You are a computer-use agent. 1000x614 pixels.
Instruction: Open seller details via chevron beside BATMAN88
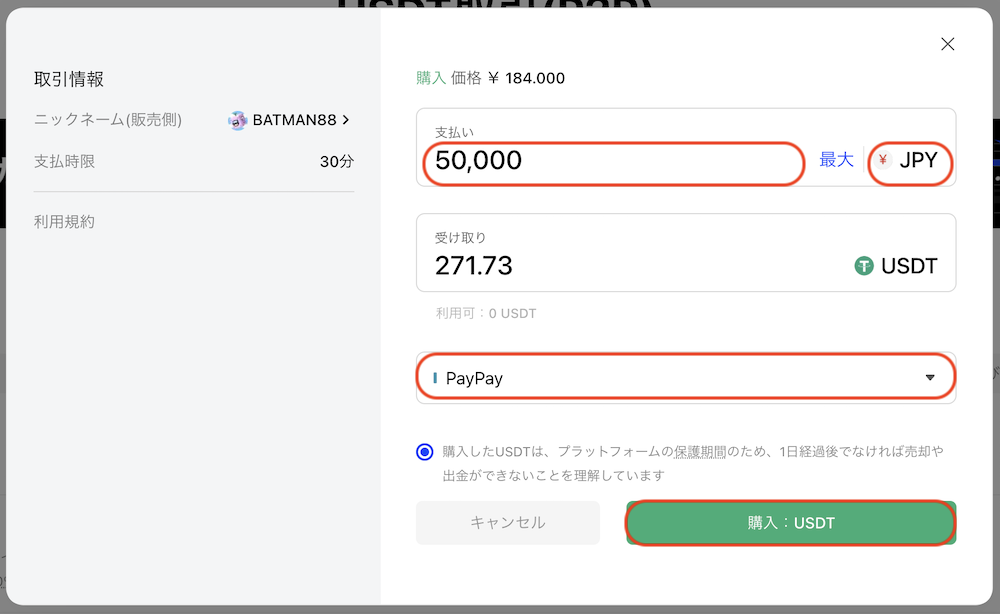346,120
